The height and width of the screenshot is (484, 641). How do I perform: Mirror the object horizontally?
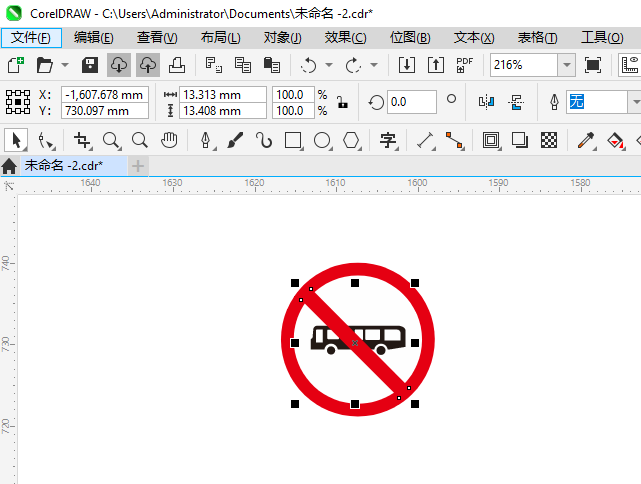[486, 102]
